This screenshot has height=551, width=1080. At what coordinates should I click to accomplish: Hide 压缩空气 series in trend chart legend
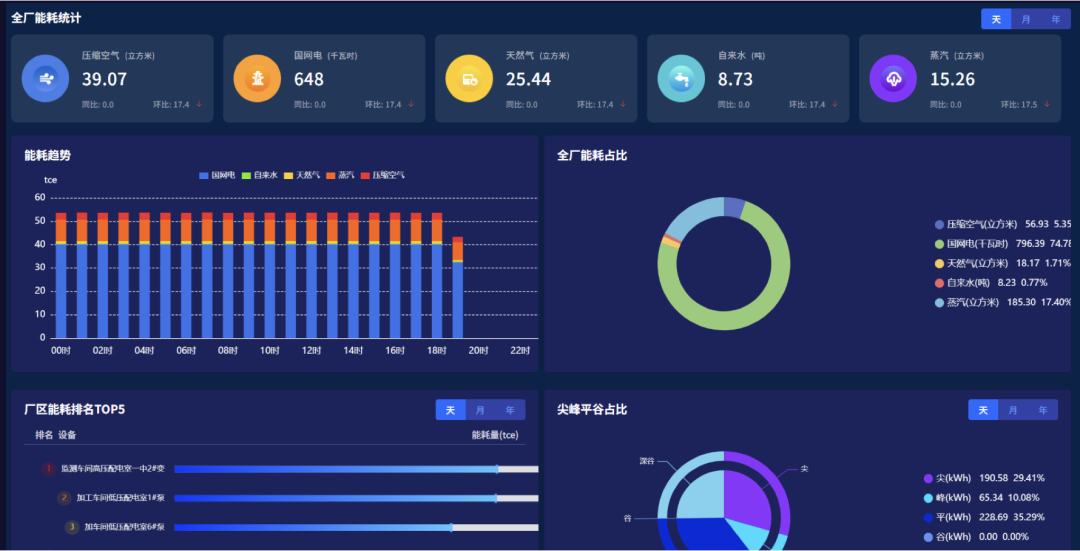tap(382, 175)
